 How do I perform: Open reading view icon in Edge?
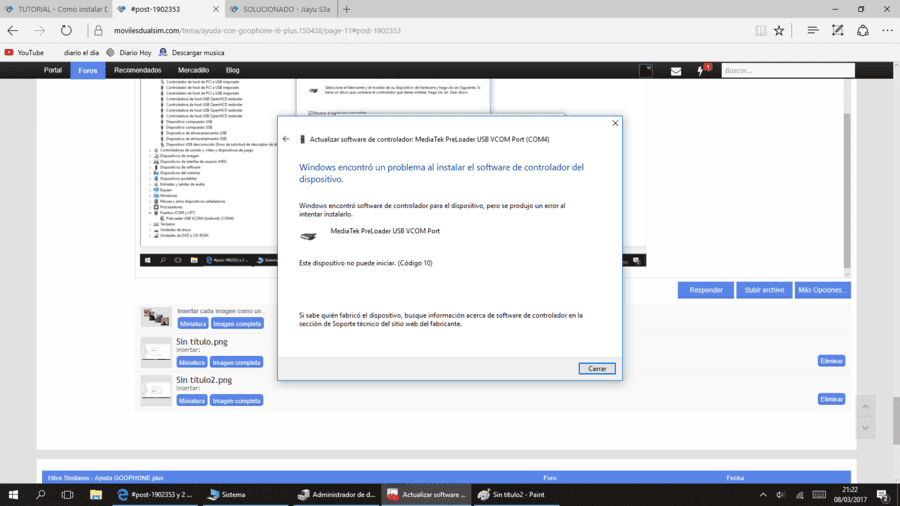[761, 30]
